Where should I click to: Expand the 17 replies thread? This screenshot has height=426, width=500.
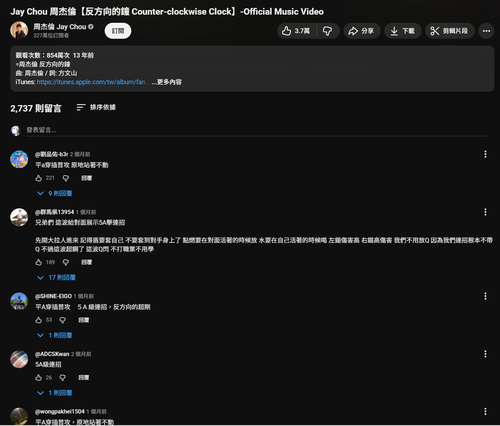(x=56, y=277)
